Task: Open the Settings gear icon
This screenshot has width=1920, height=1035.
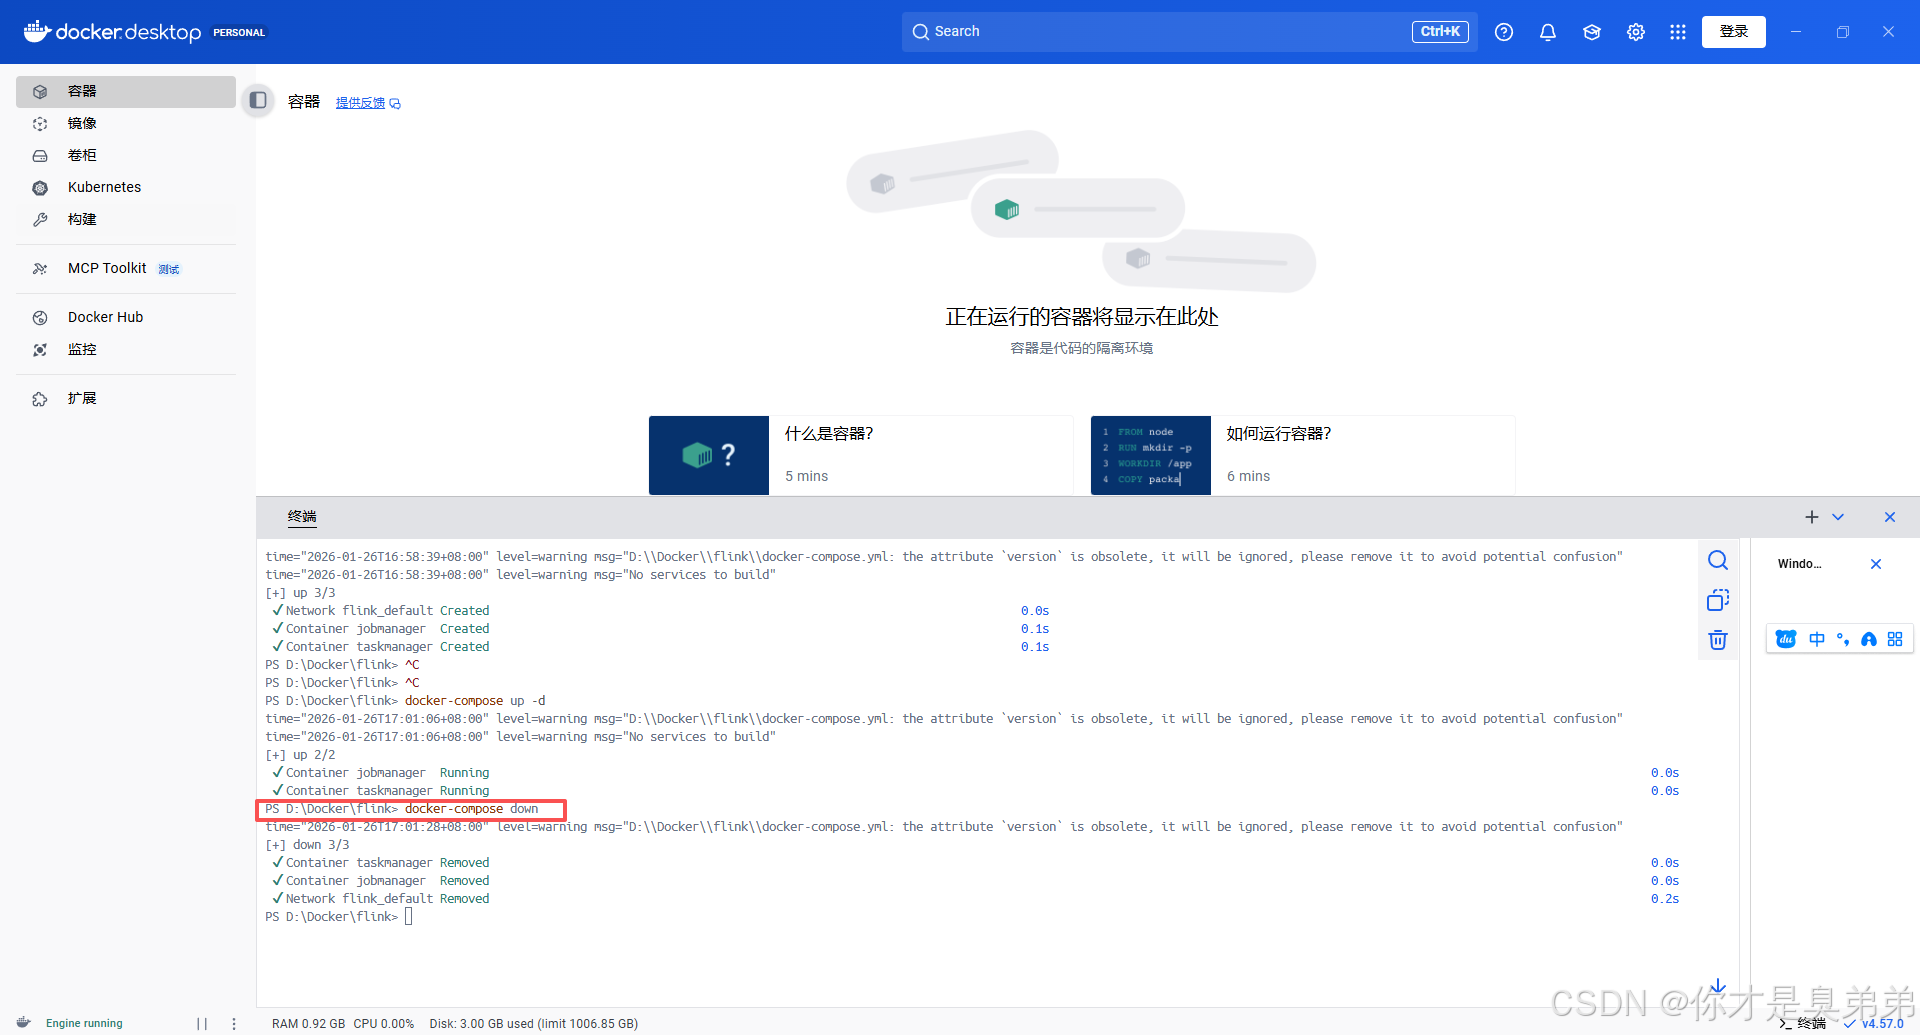Action: point(1636,32)
